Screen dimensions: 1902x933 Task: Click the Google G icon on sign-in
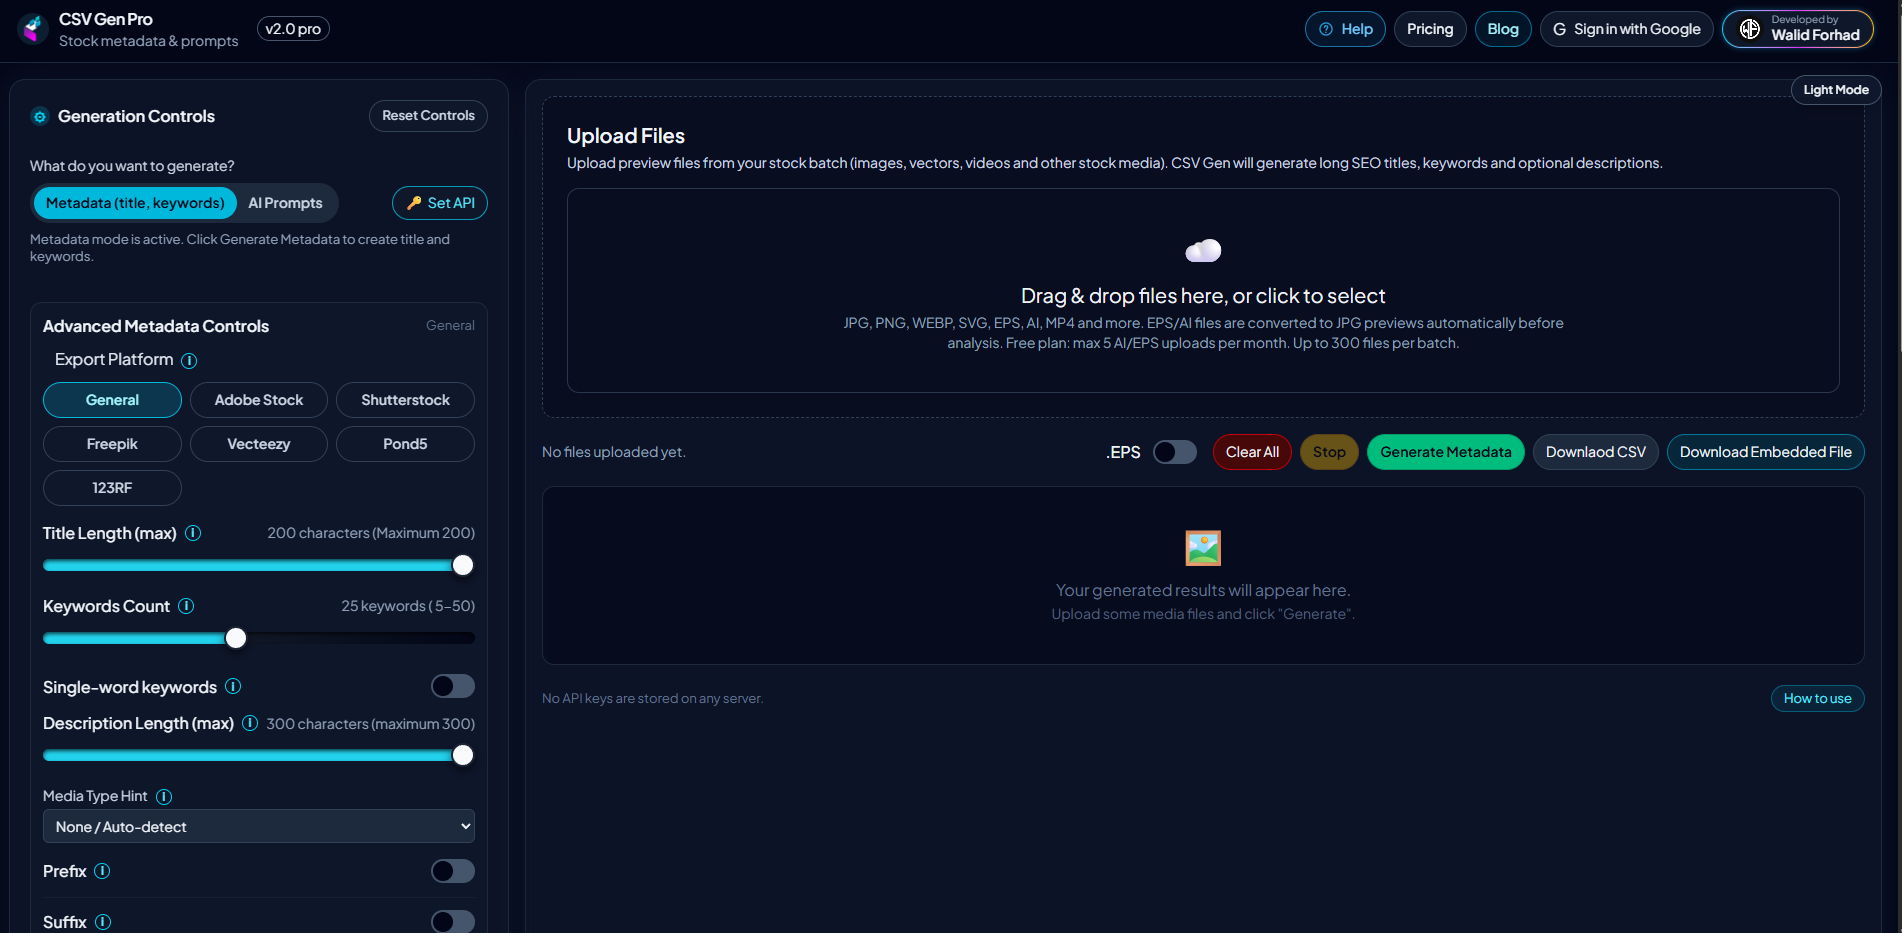pyautogui.click(x=1559, y=29)
